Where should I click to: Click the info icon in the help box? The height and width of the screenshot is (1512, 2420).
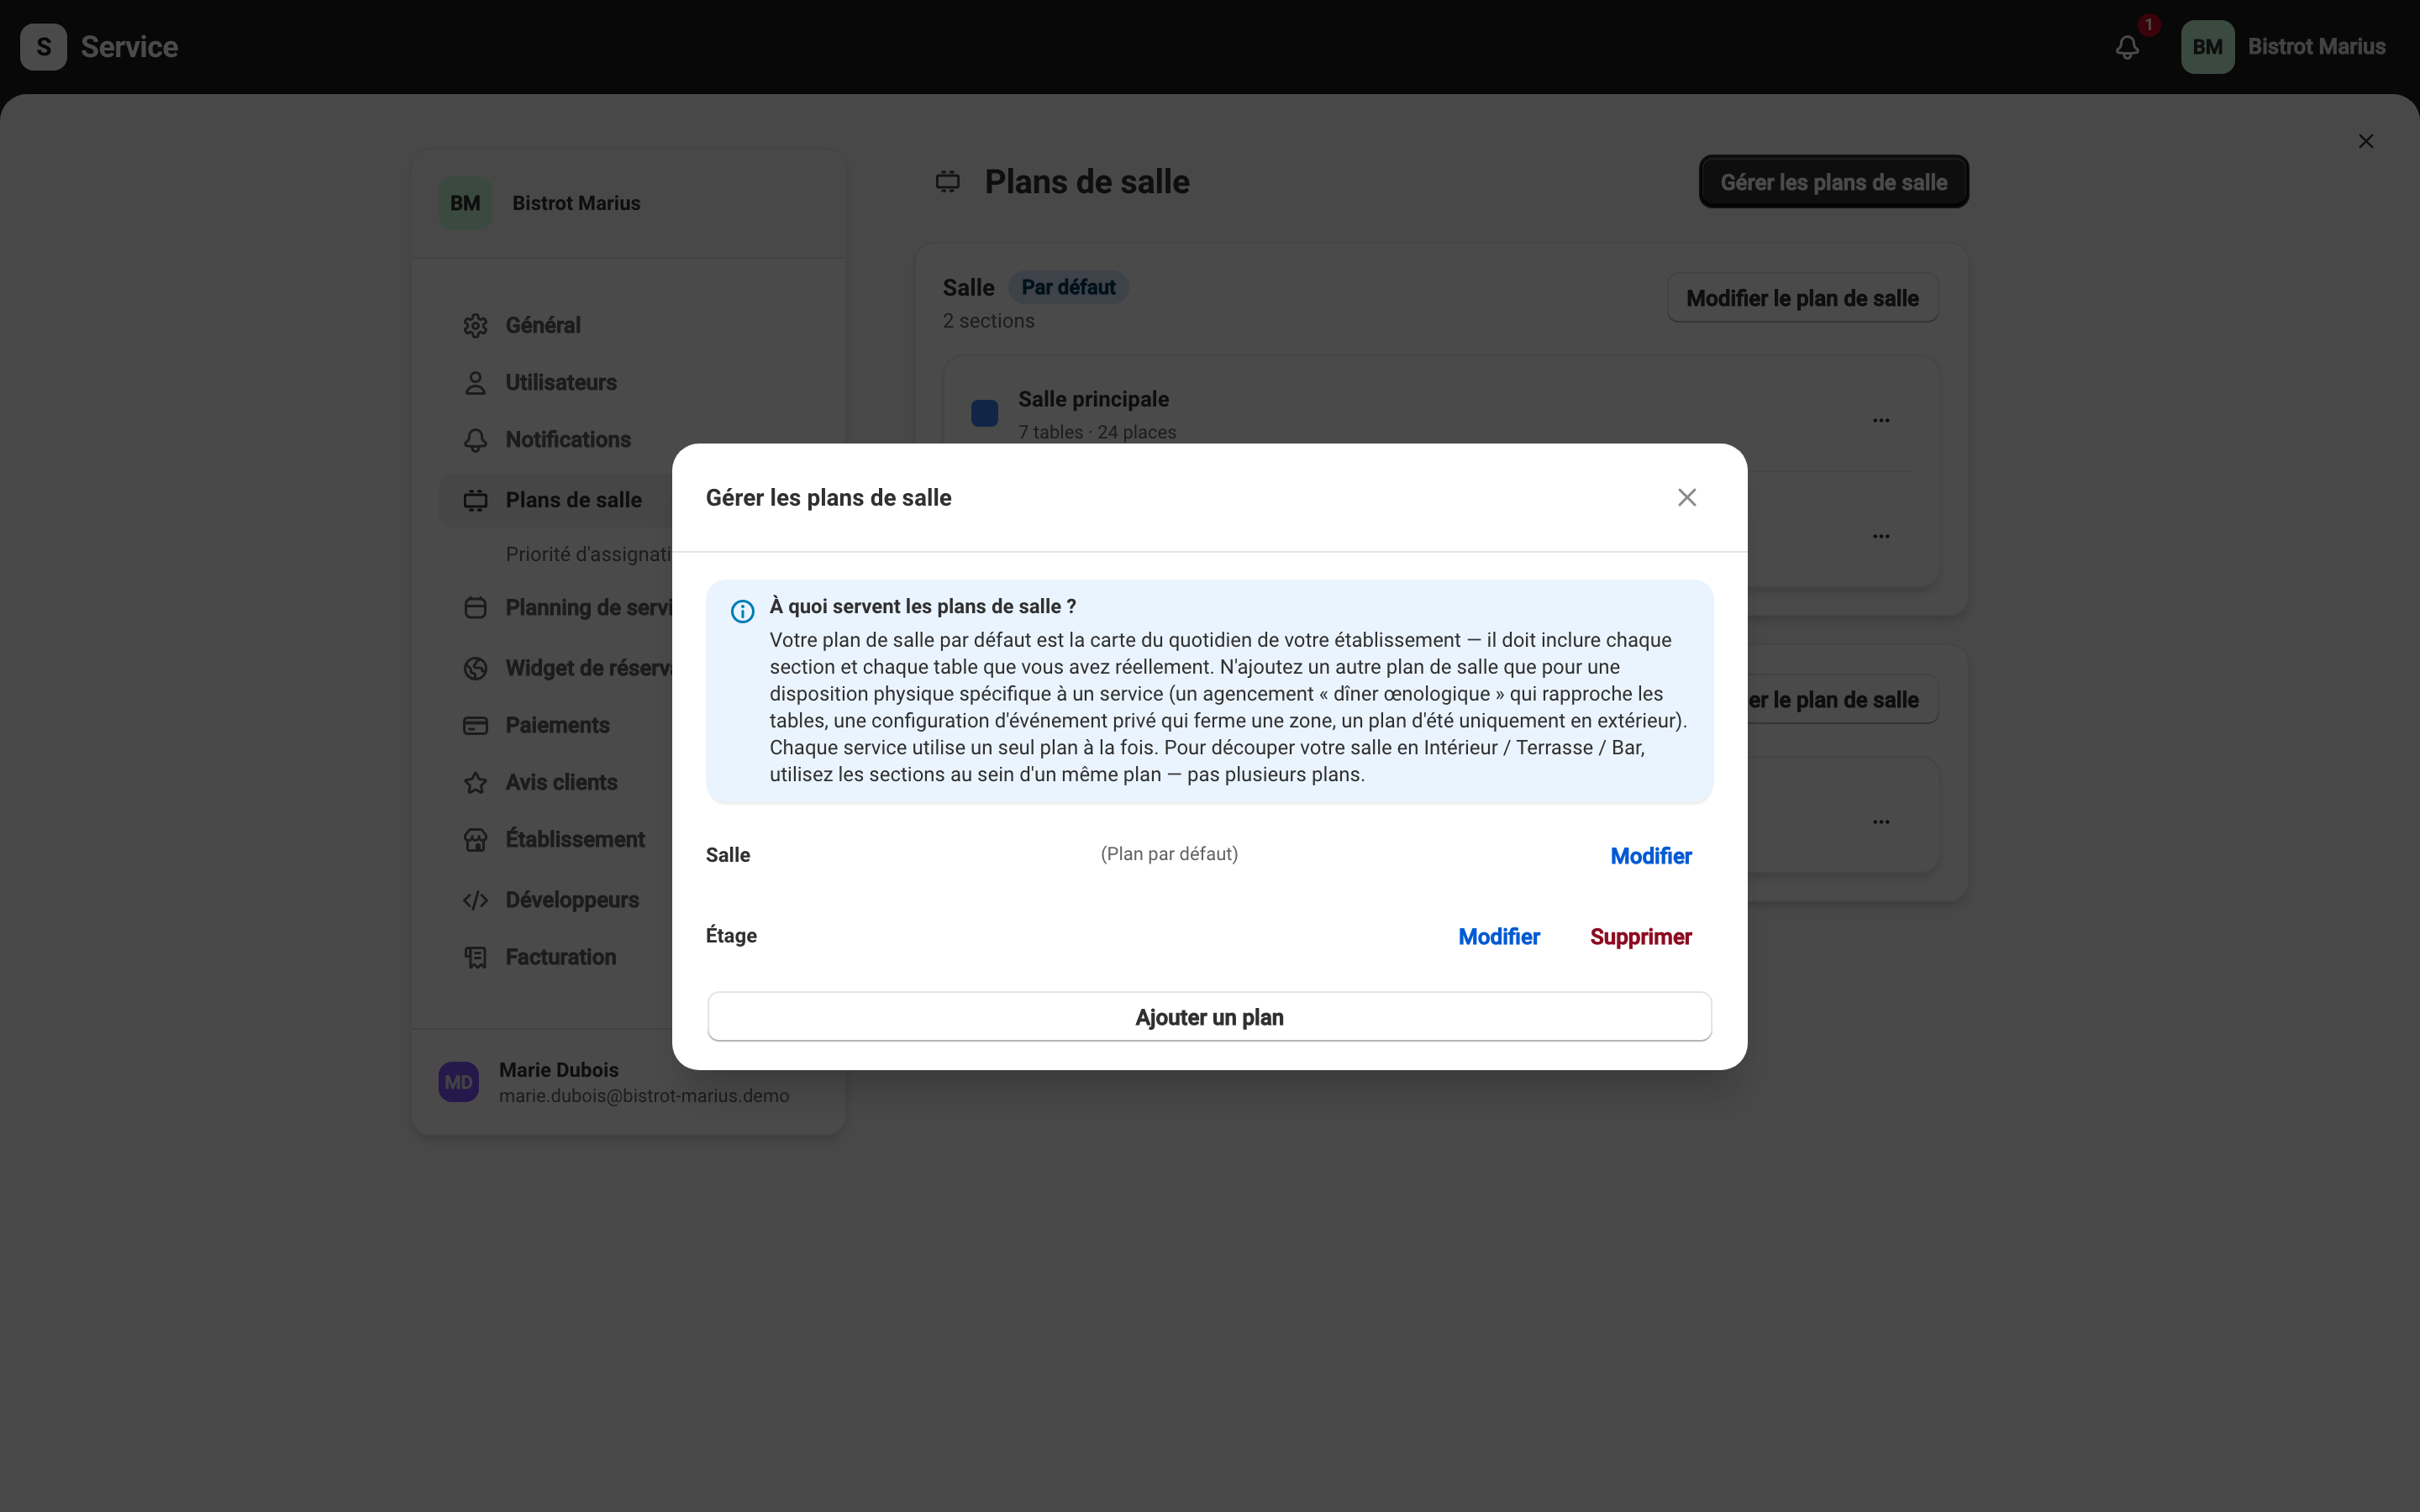pos(742,611)
